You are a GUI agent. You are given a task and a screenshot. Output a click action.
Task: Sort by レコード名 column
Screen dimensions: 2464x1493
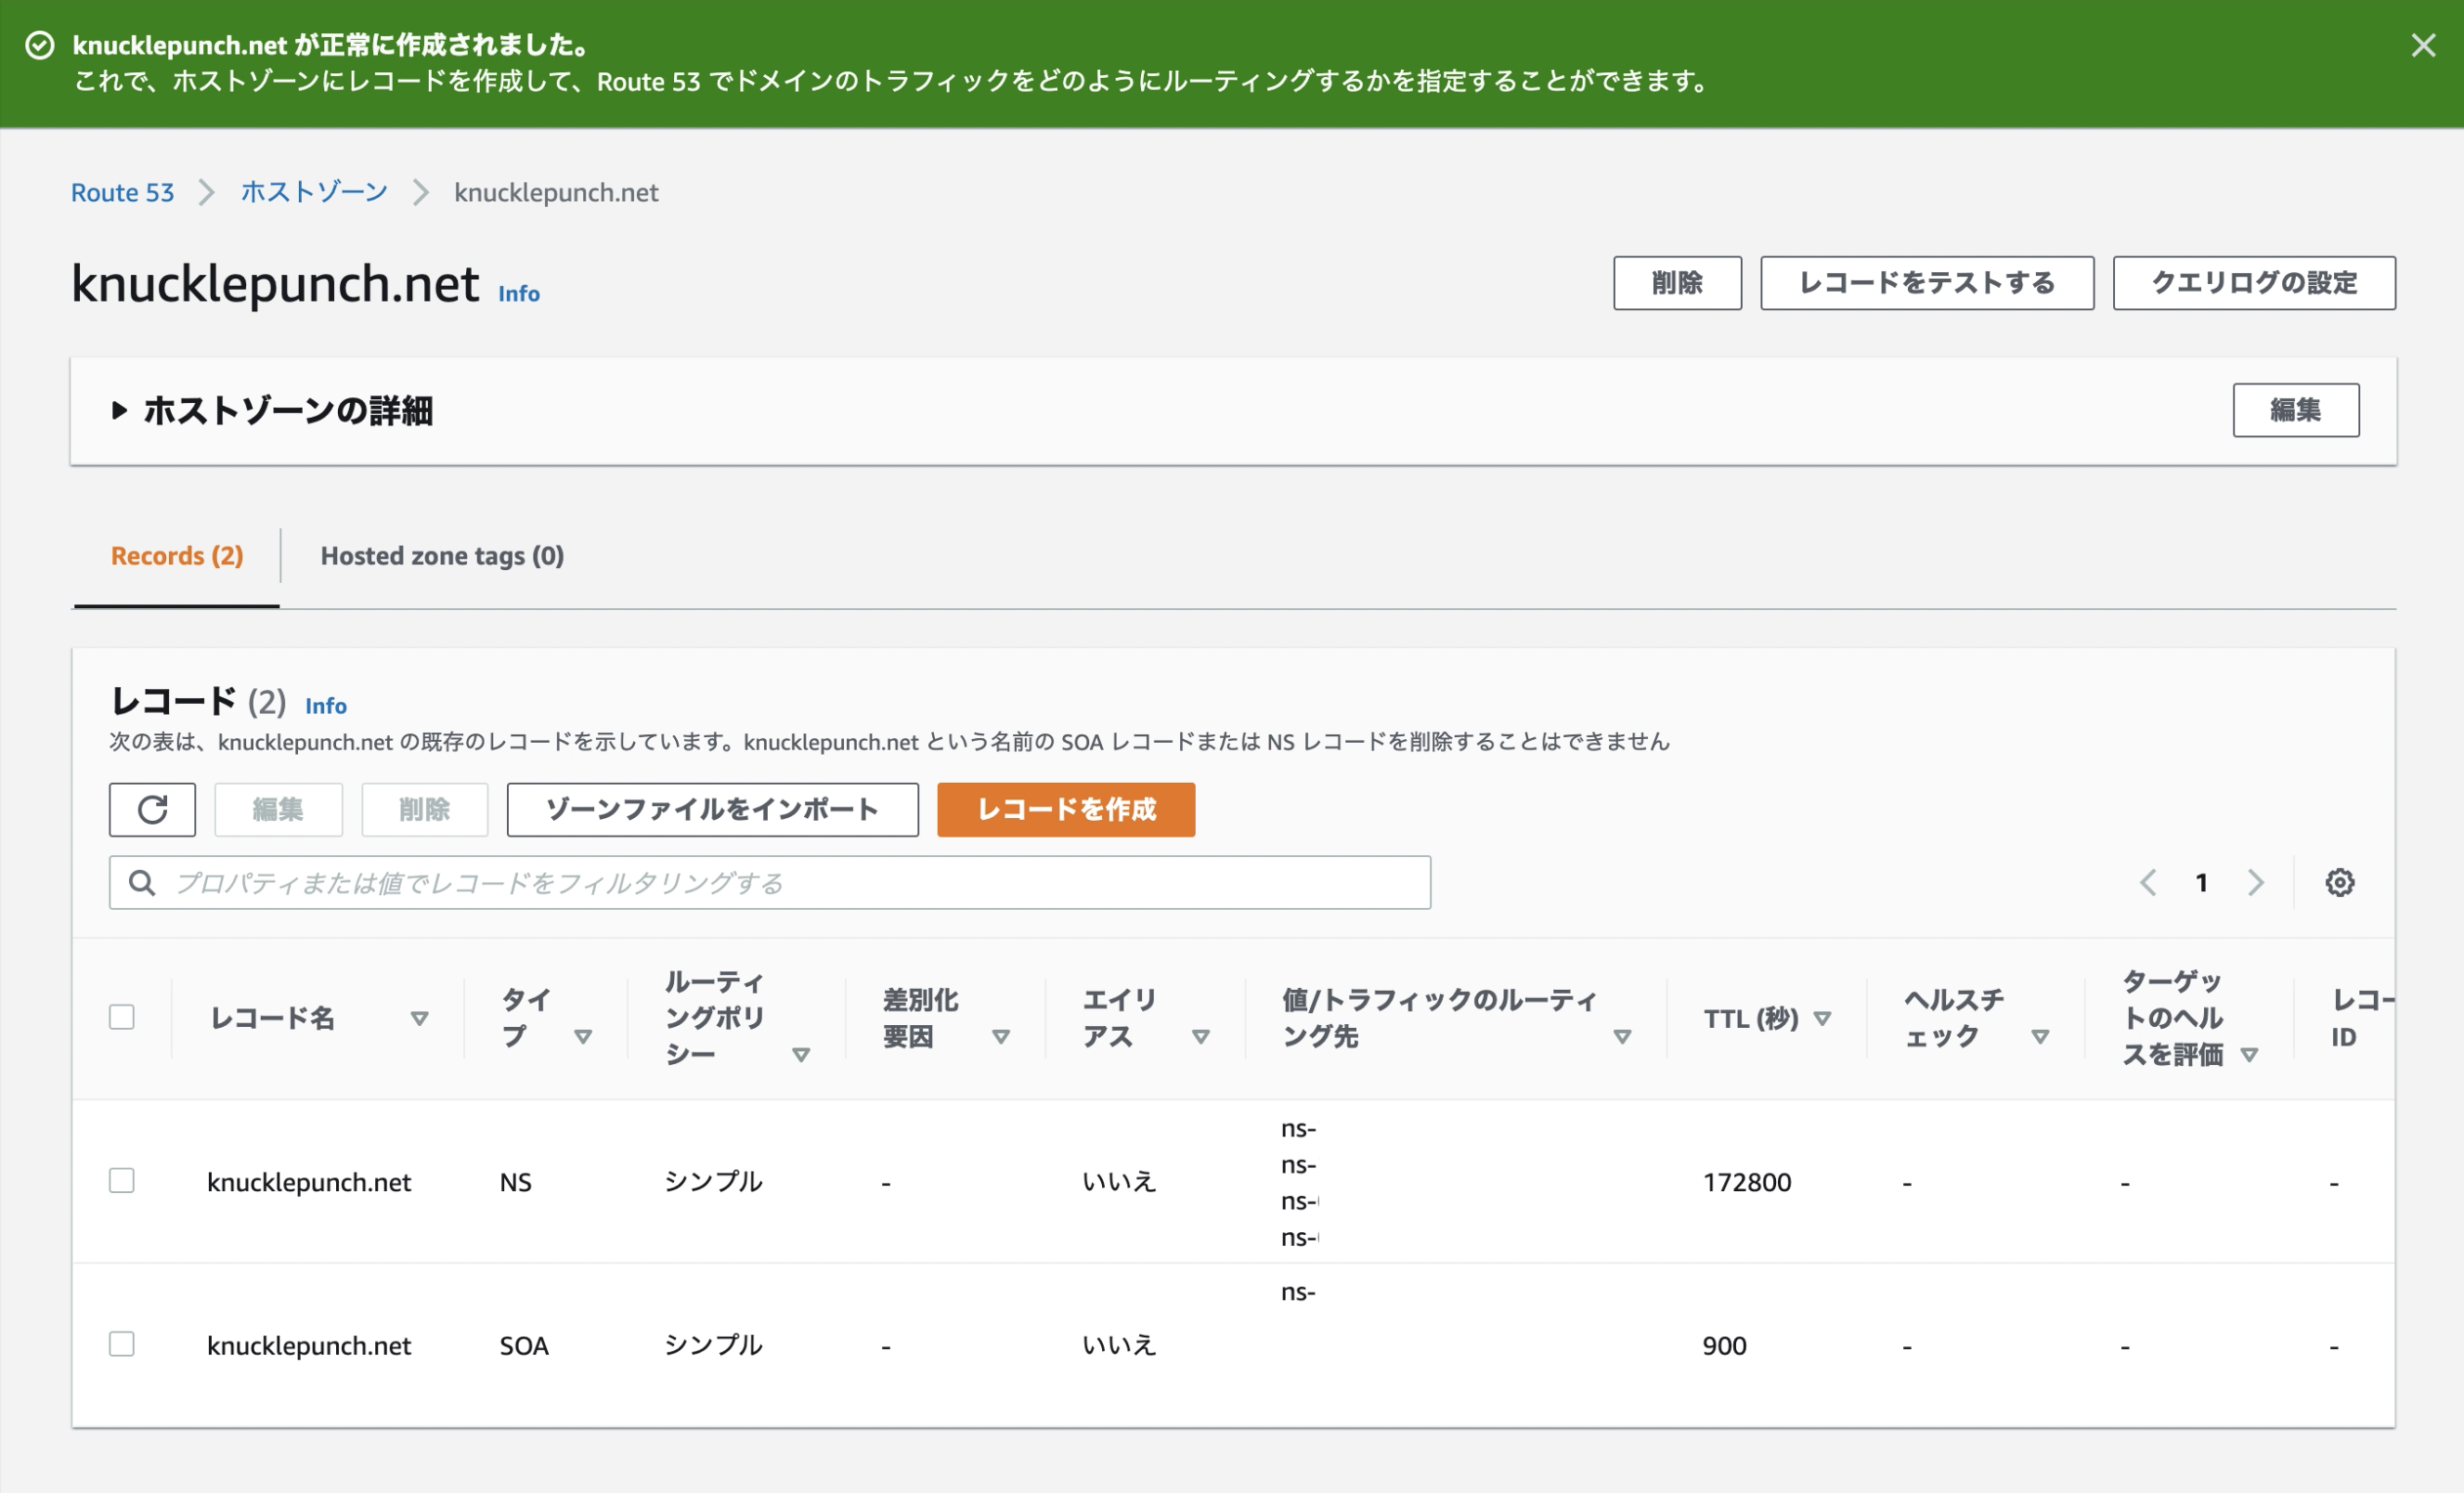420,1018
